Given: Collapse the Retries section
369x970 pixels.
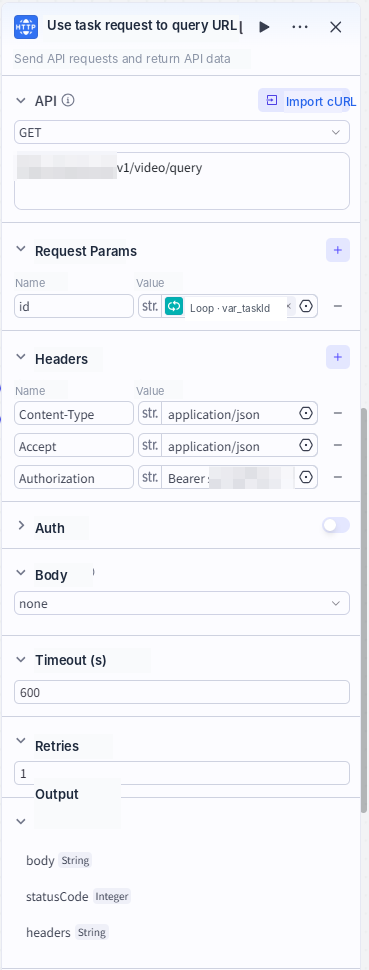Looking at the screenshot, I should point(21,740).
